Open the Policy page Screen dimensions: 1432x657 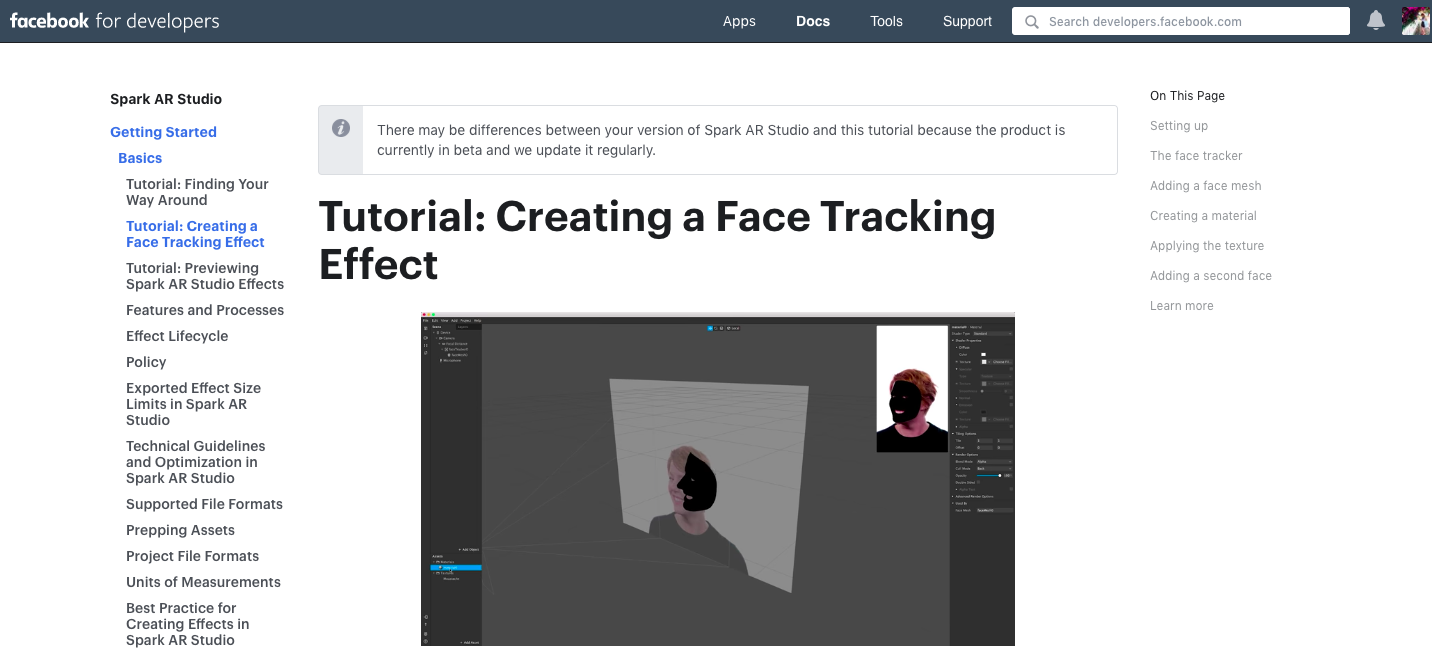[146, 362]
